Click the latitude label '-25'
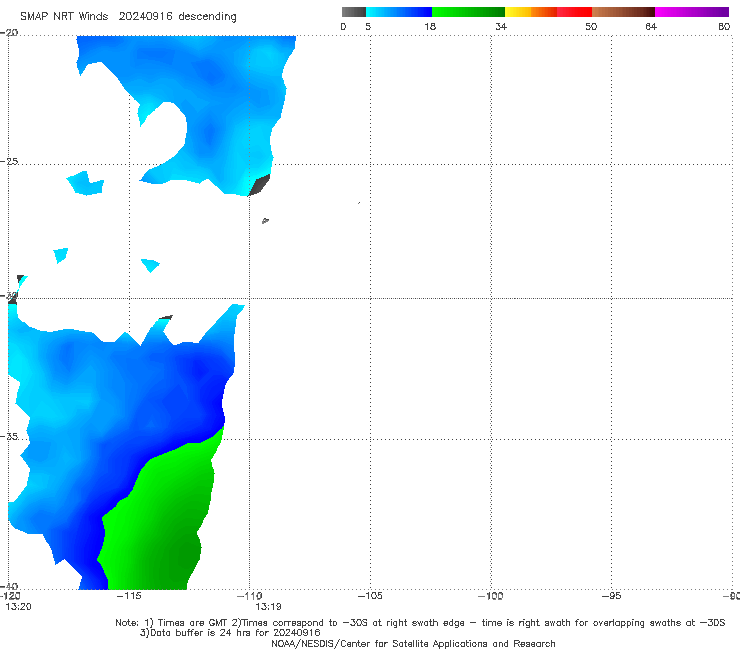Screen dimensions: 740x650 tap(9, 161)
